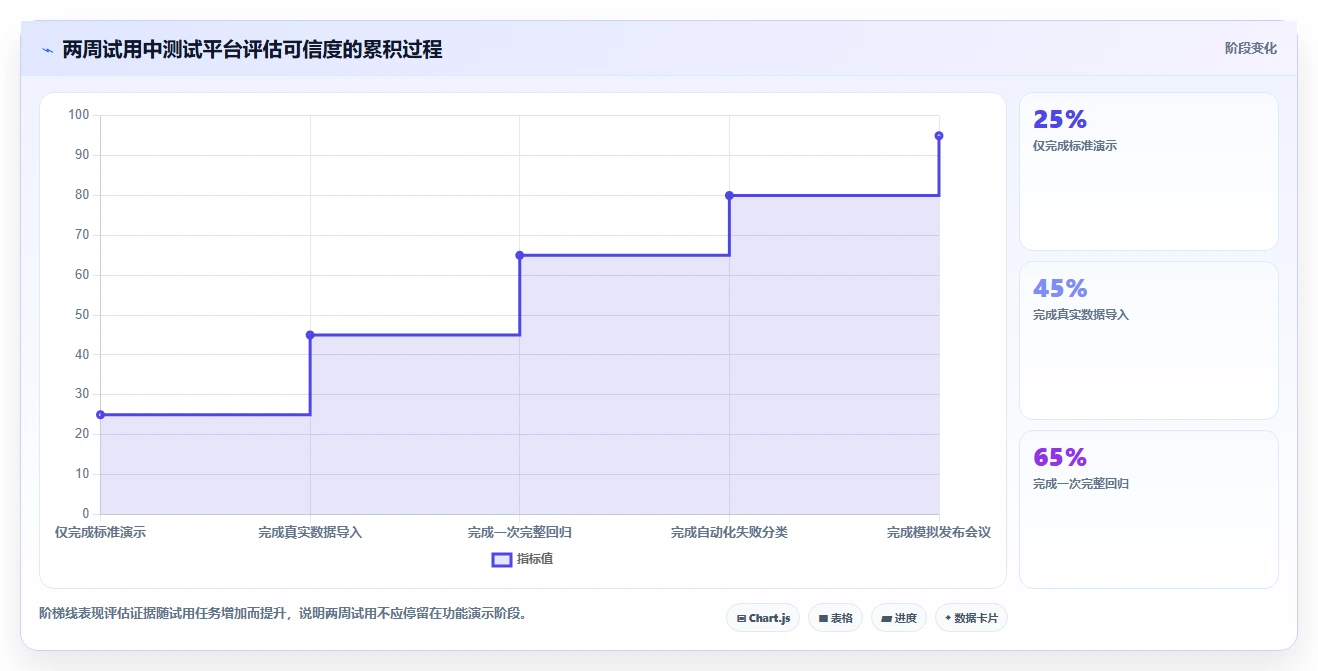Click the lightning icon beside the chart title
Viewport: 1318px width, 671px height.
(x=47, y=50)
